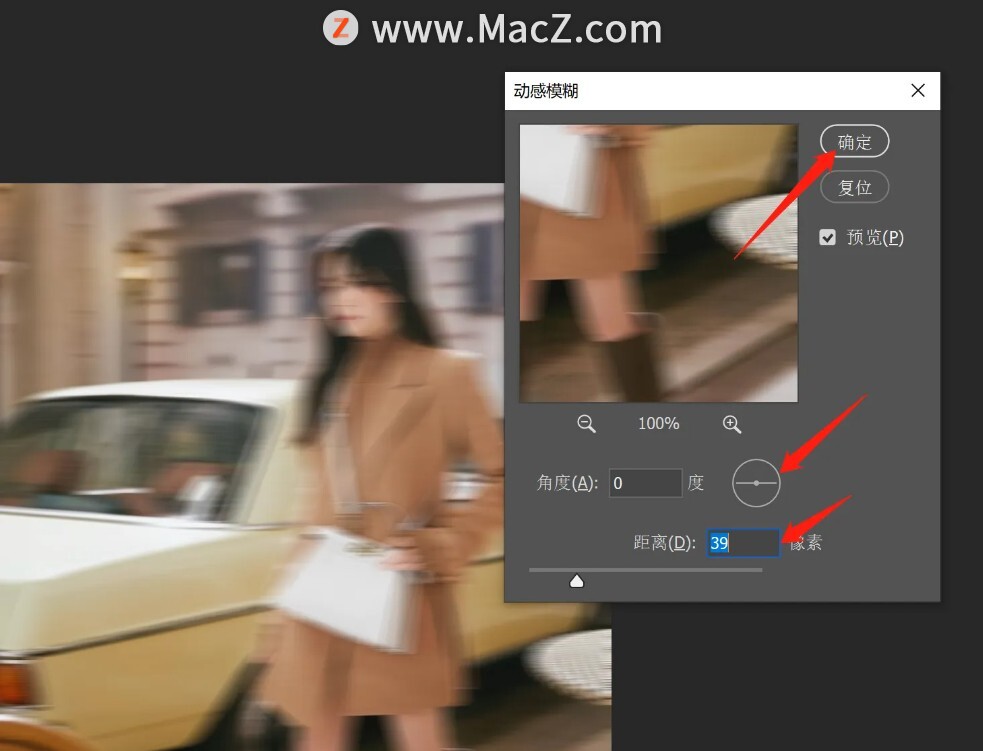This screenshot has height=751, width=983.
Task: Click the right end of the distance slider track
Action: 760,570
